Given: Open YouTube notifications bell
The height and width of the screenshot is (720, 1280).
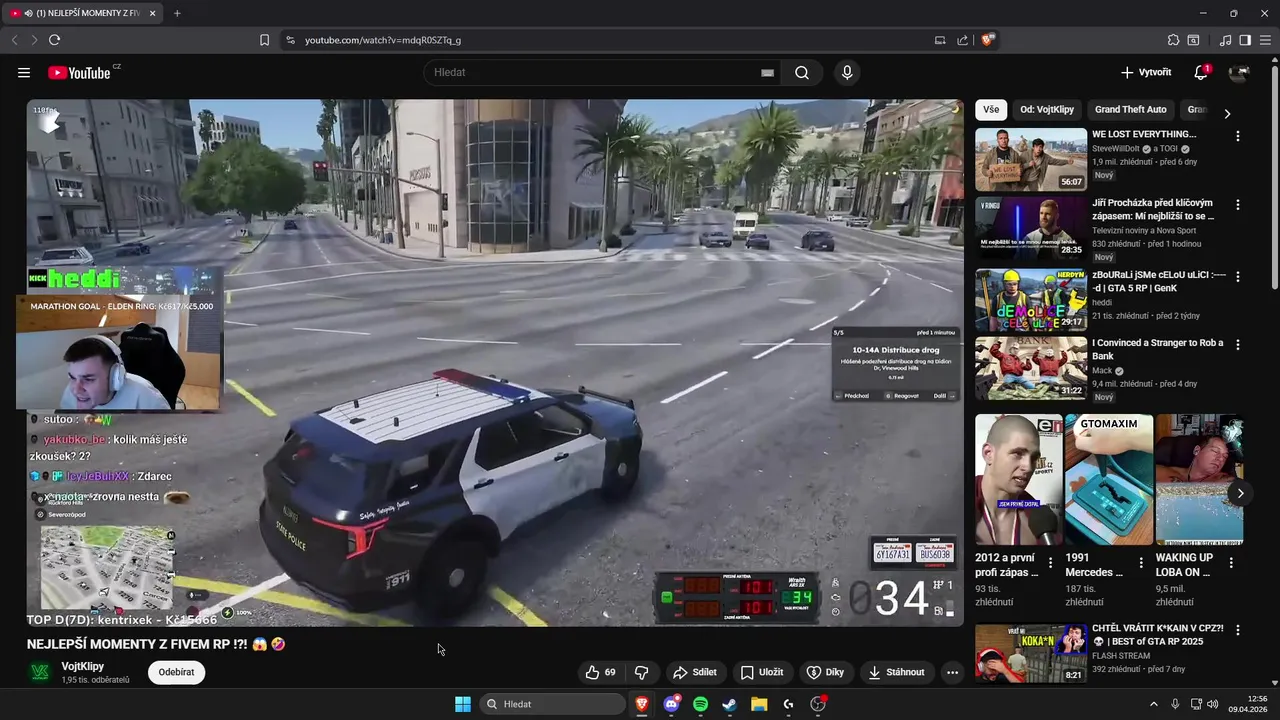Looking at the screenshot, I should [1201, 72].
